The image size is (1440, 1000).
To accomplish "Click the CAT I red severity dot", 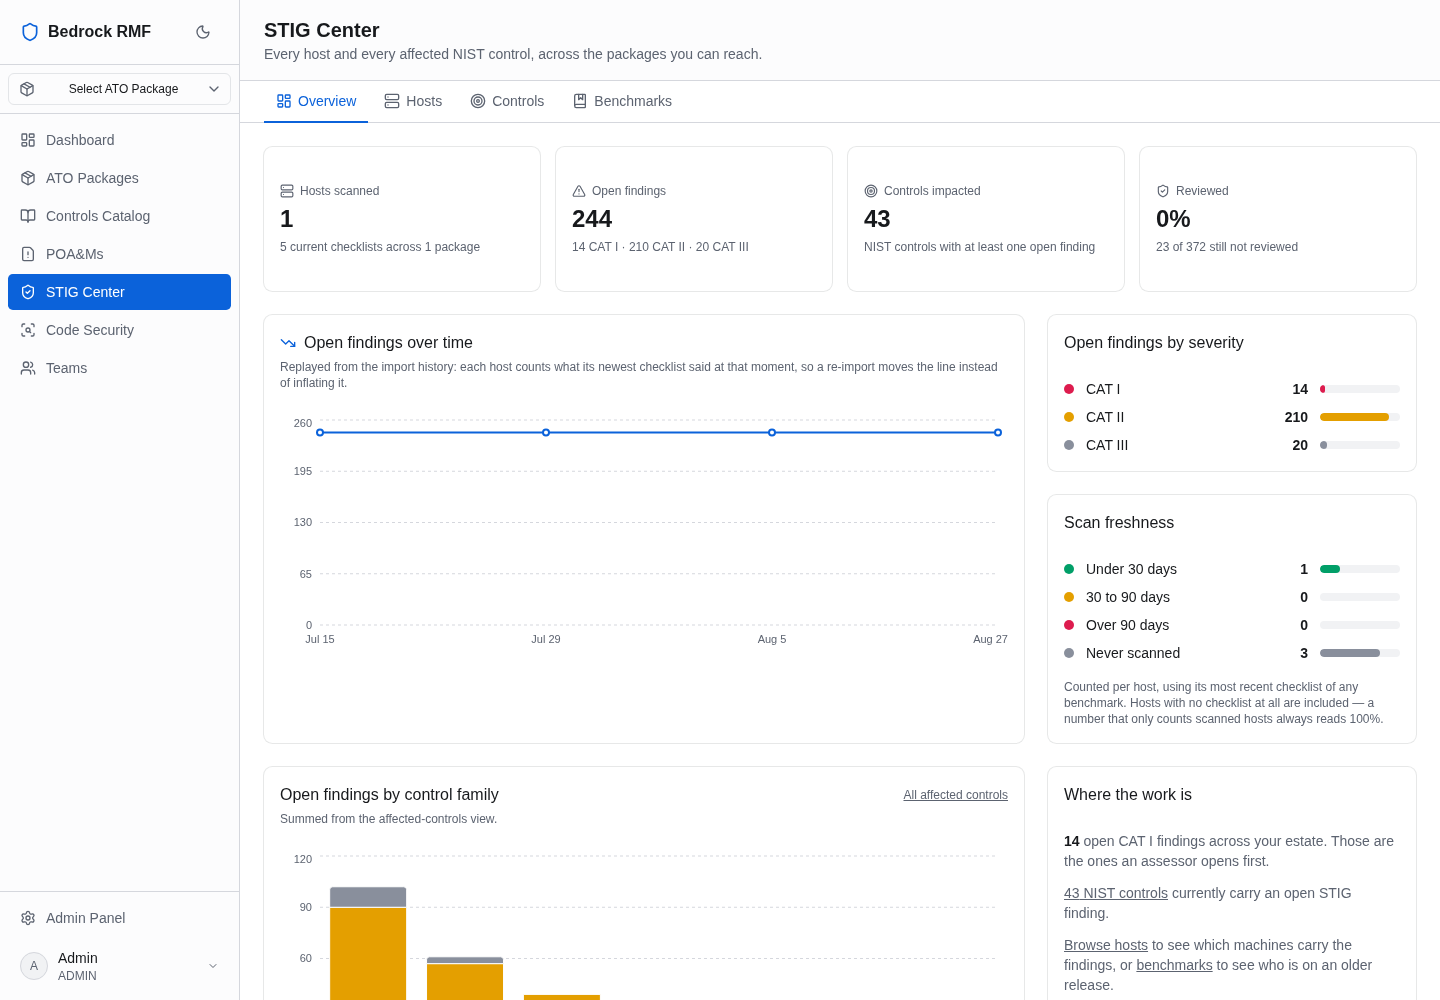I will pyautogui.click(x=1069, y=389).
